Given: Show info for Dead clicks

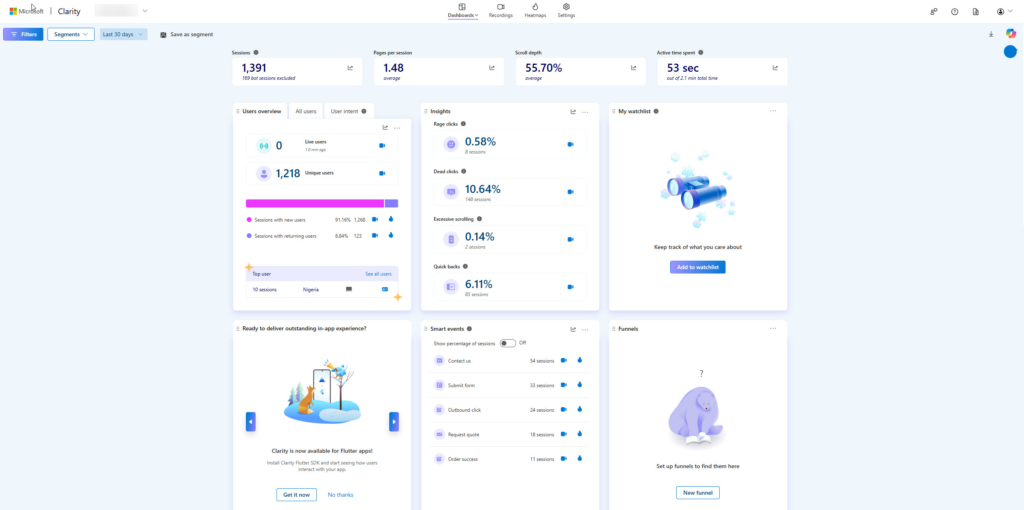Looking at the screenshot, I should click(464, 171).
